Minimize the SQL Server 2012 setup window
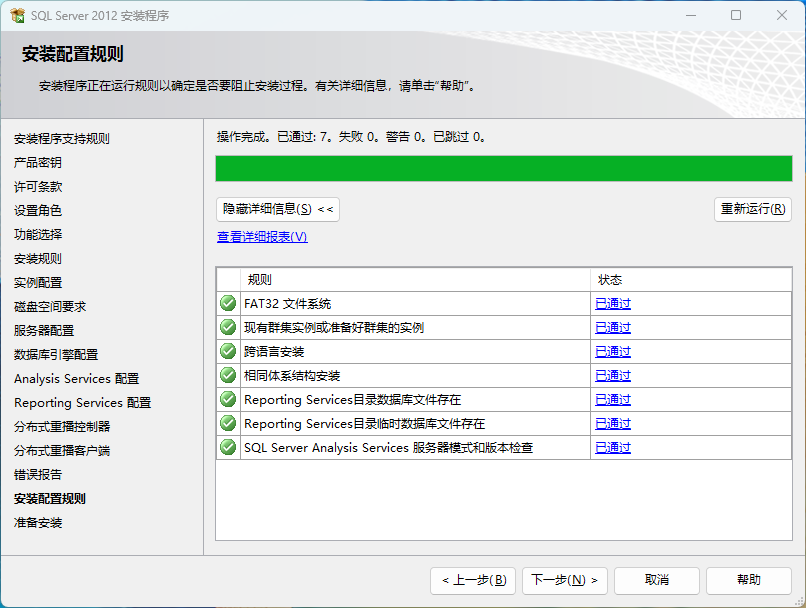Image resolution: width=806 pixels, height=608 pixels. (691, 15)
